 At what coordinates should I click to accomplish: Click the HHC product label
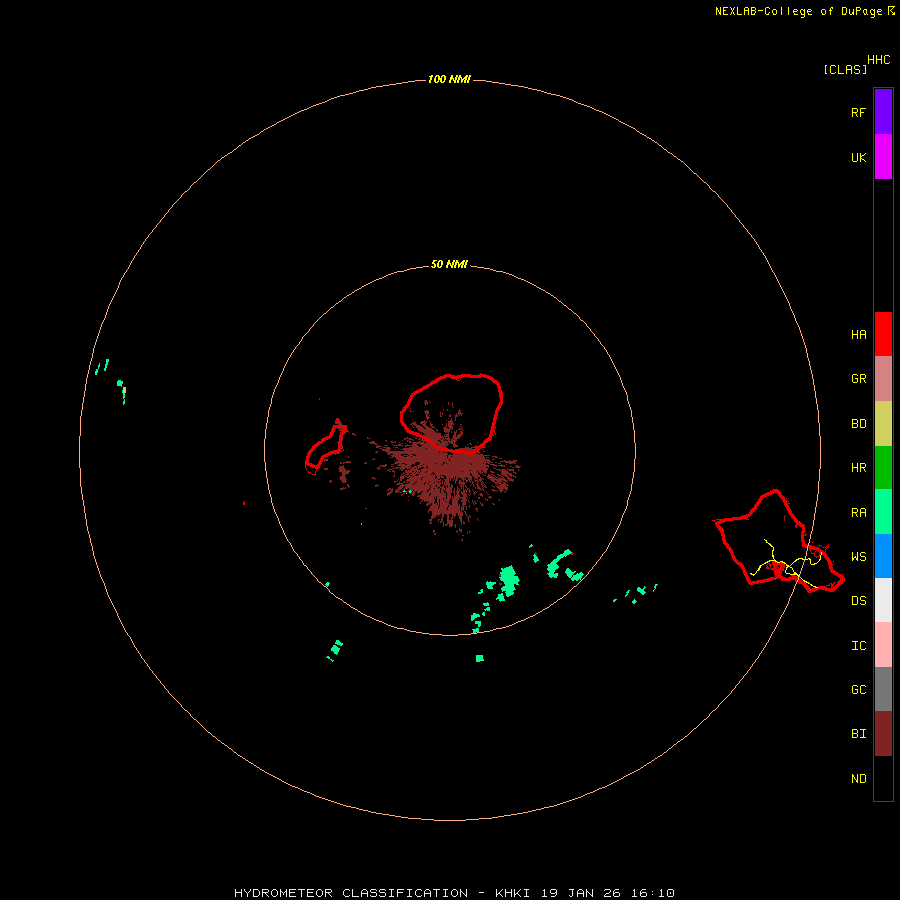pos(878,60)
